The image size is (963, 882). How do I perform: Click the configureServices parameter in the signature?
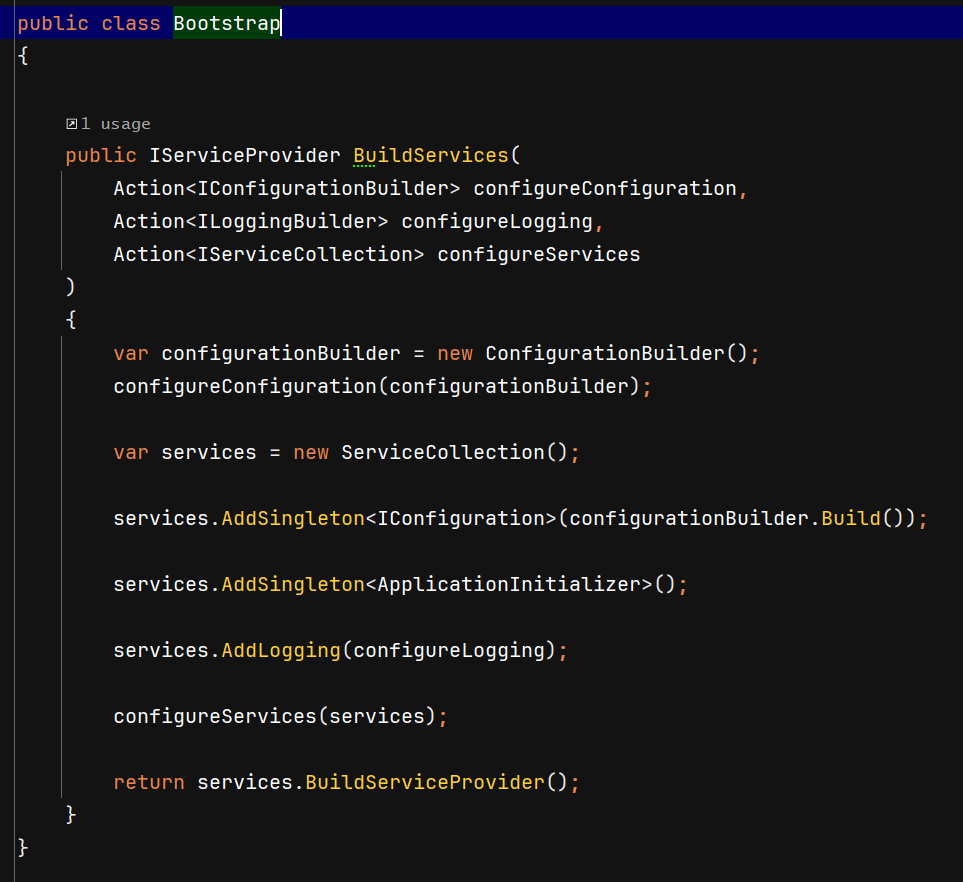[539, 255]
